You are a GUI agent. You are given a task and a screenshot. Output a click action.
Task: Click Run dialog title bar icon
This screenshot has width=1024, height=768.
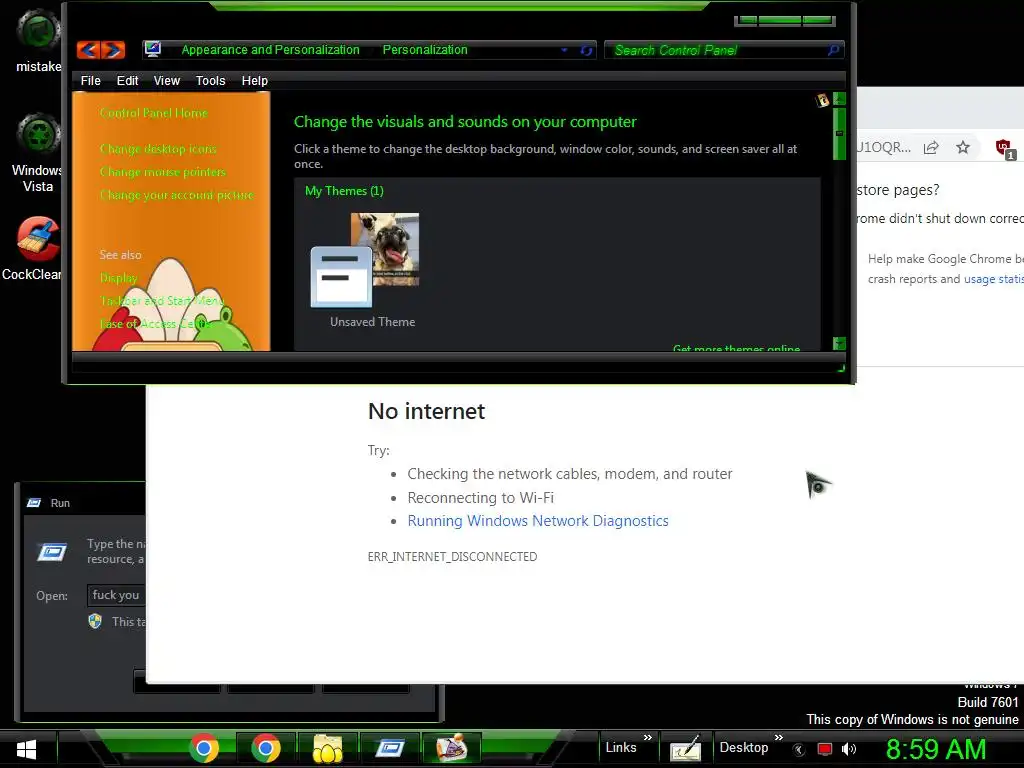(x=34, y=503)
